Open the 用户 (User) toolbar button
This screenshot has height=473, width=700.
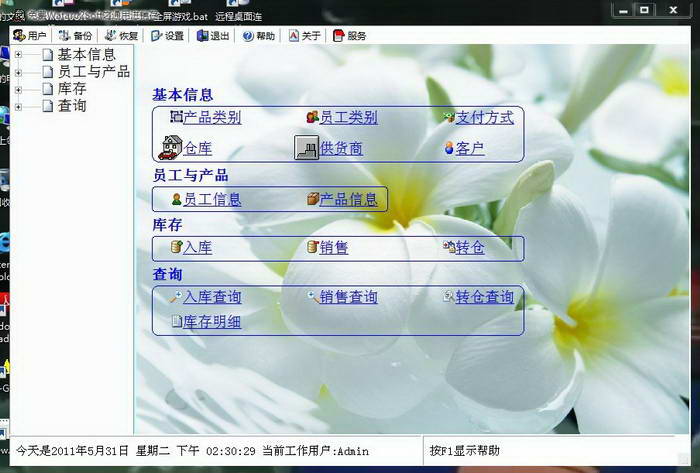pos(29,36)
